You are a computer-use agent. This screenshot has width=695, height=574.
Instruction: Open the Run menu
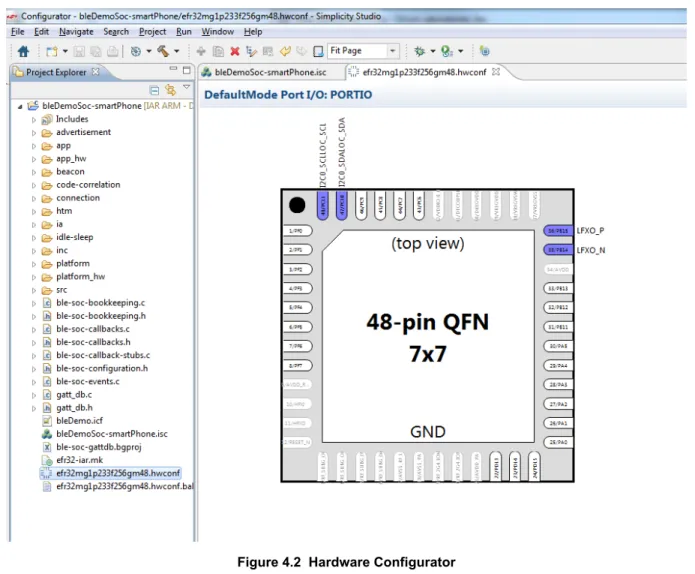point(184,32)
